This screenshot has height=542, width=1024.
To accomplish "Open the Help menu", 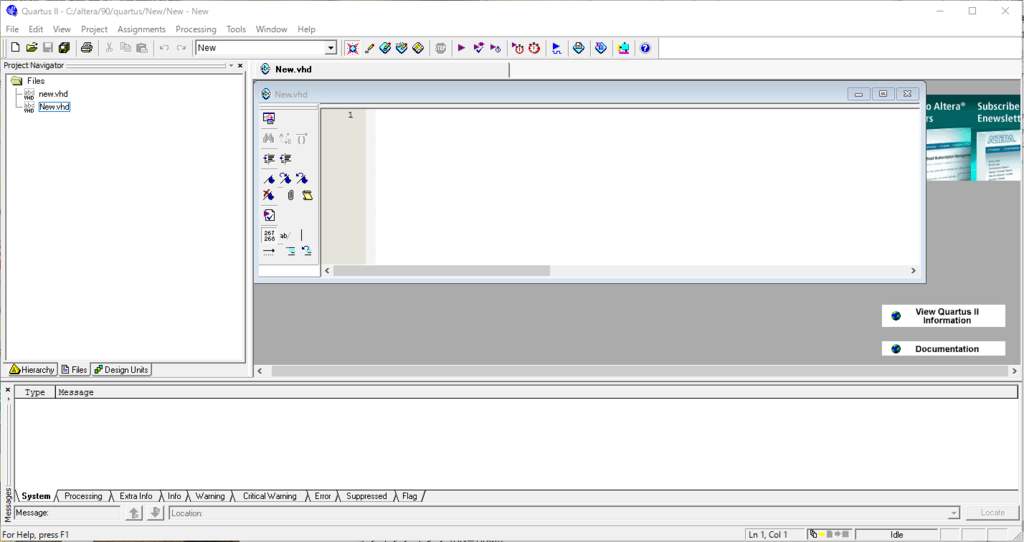I will (306, 29).
